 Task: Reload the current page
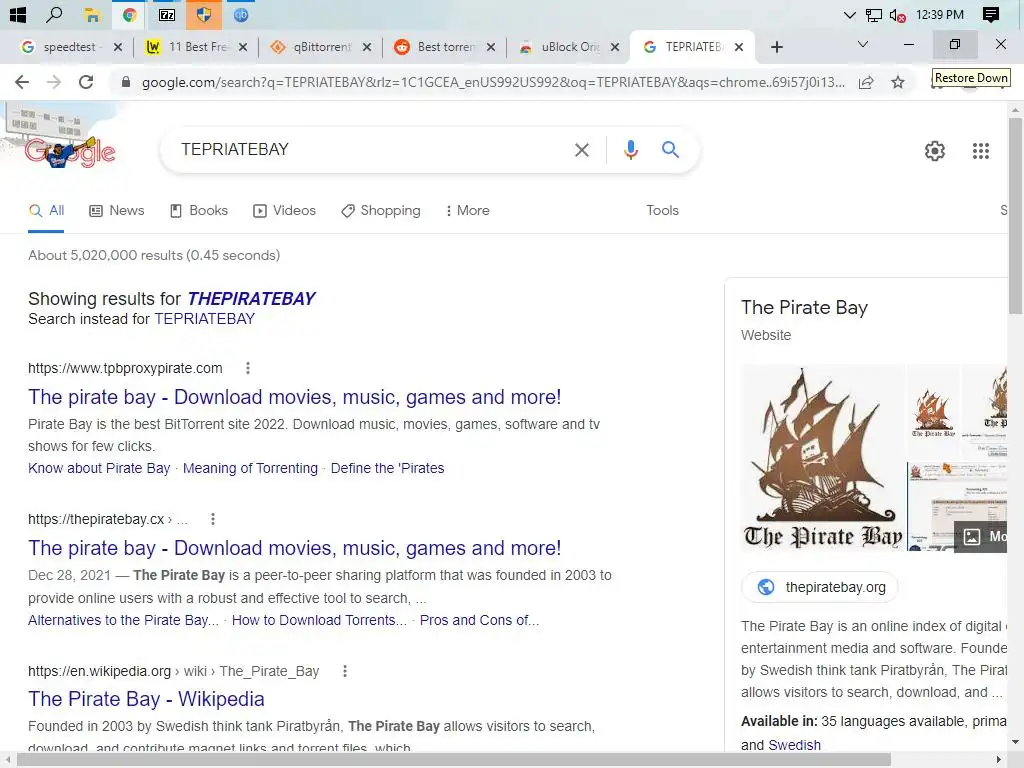(x=86, y=82)
